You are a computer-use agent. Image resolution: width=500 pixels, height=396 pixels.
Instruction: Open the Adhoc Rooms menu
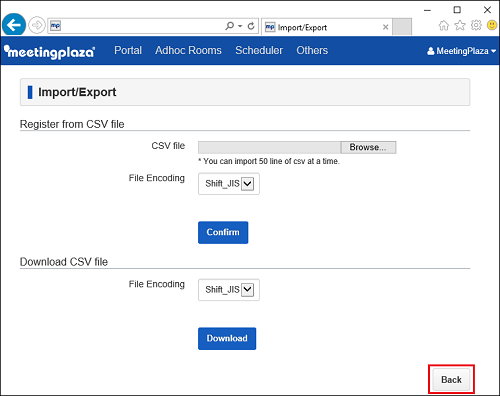click(x=188, y=50)
